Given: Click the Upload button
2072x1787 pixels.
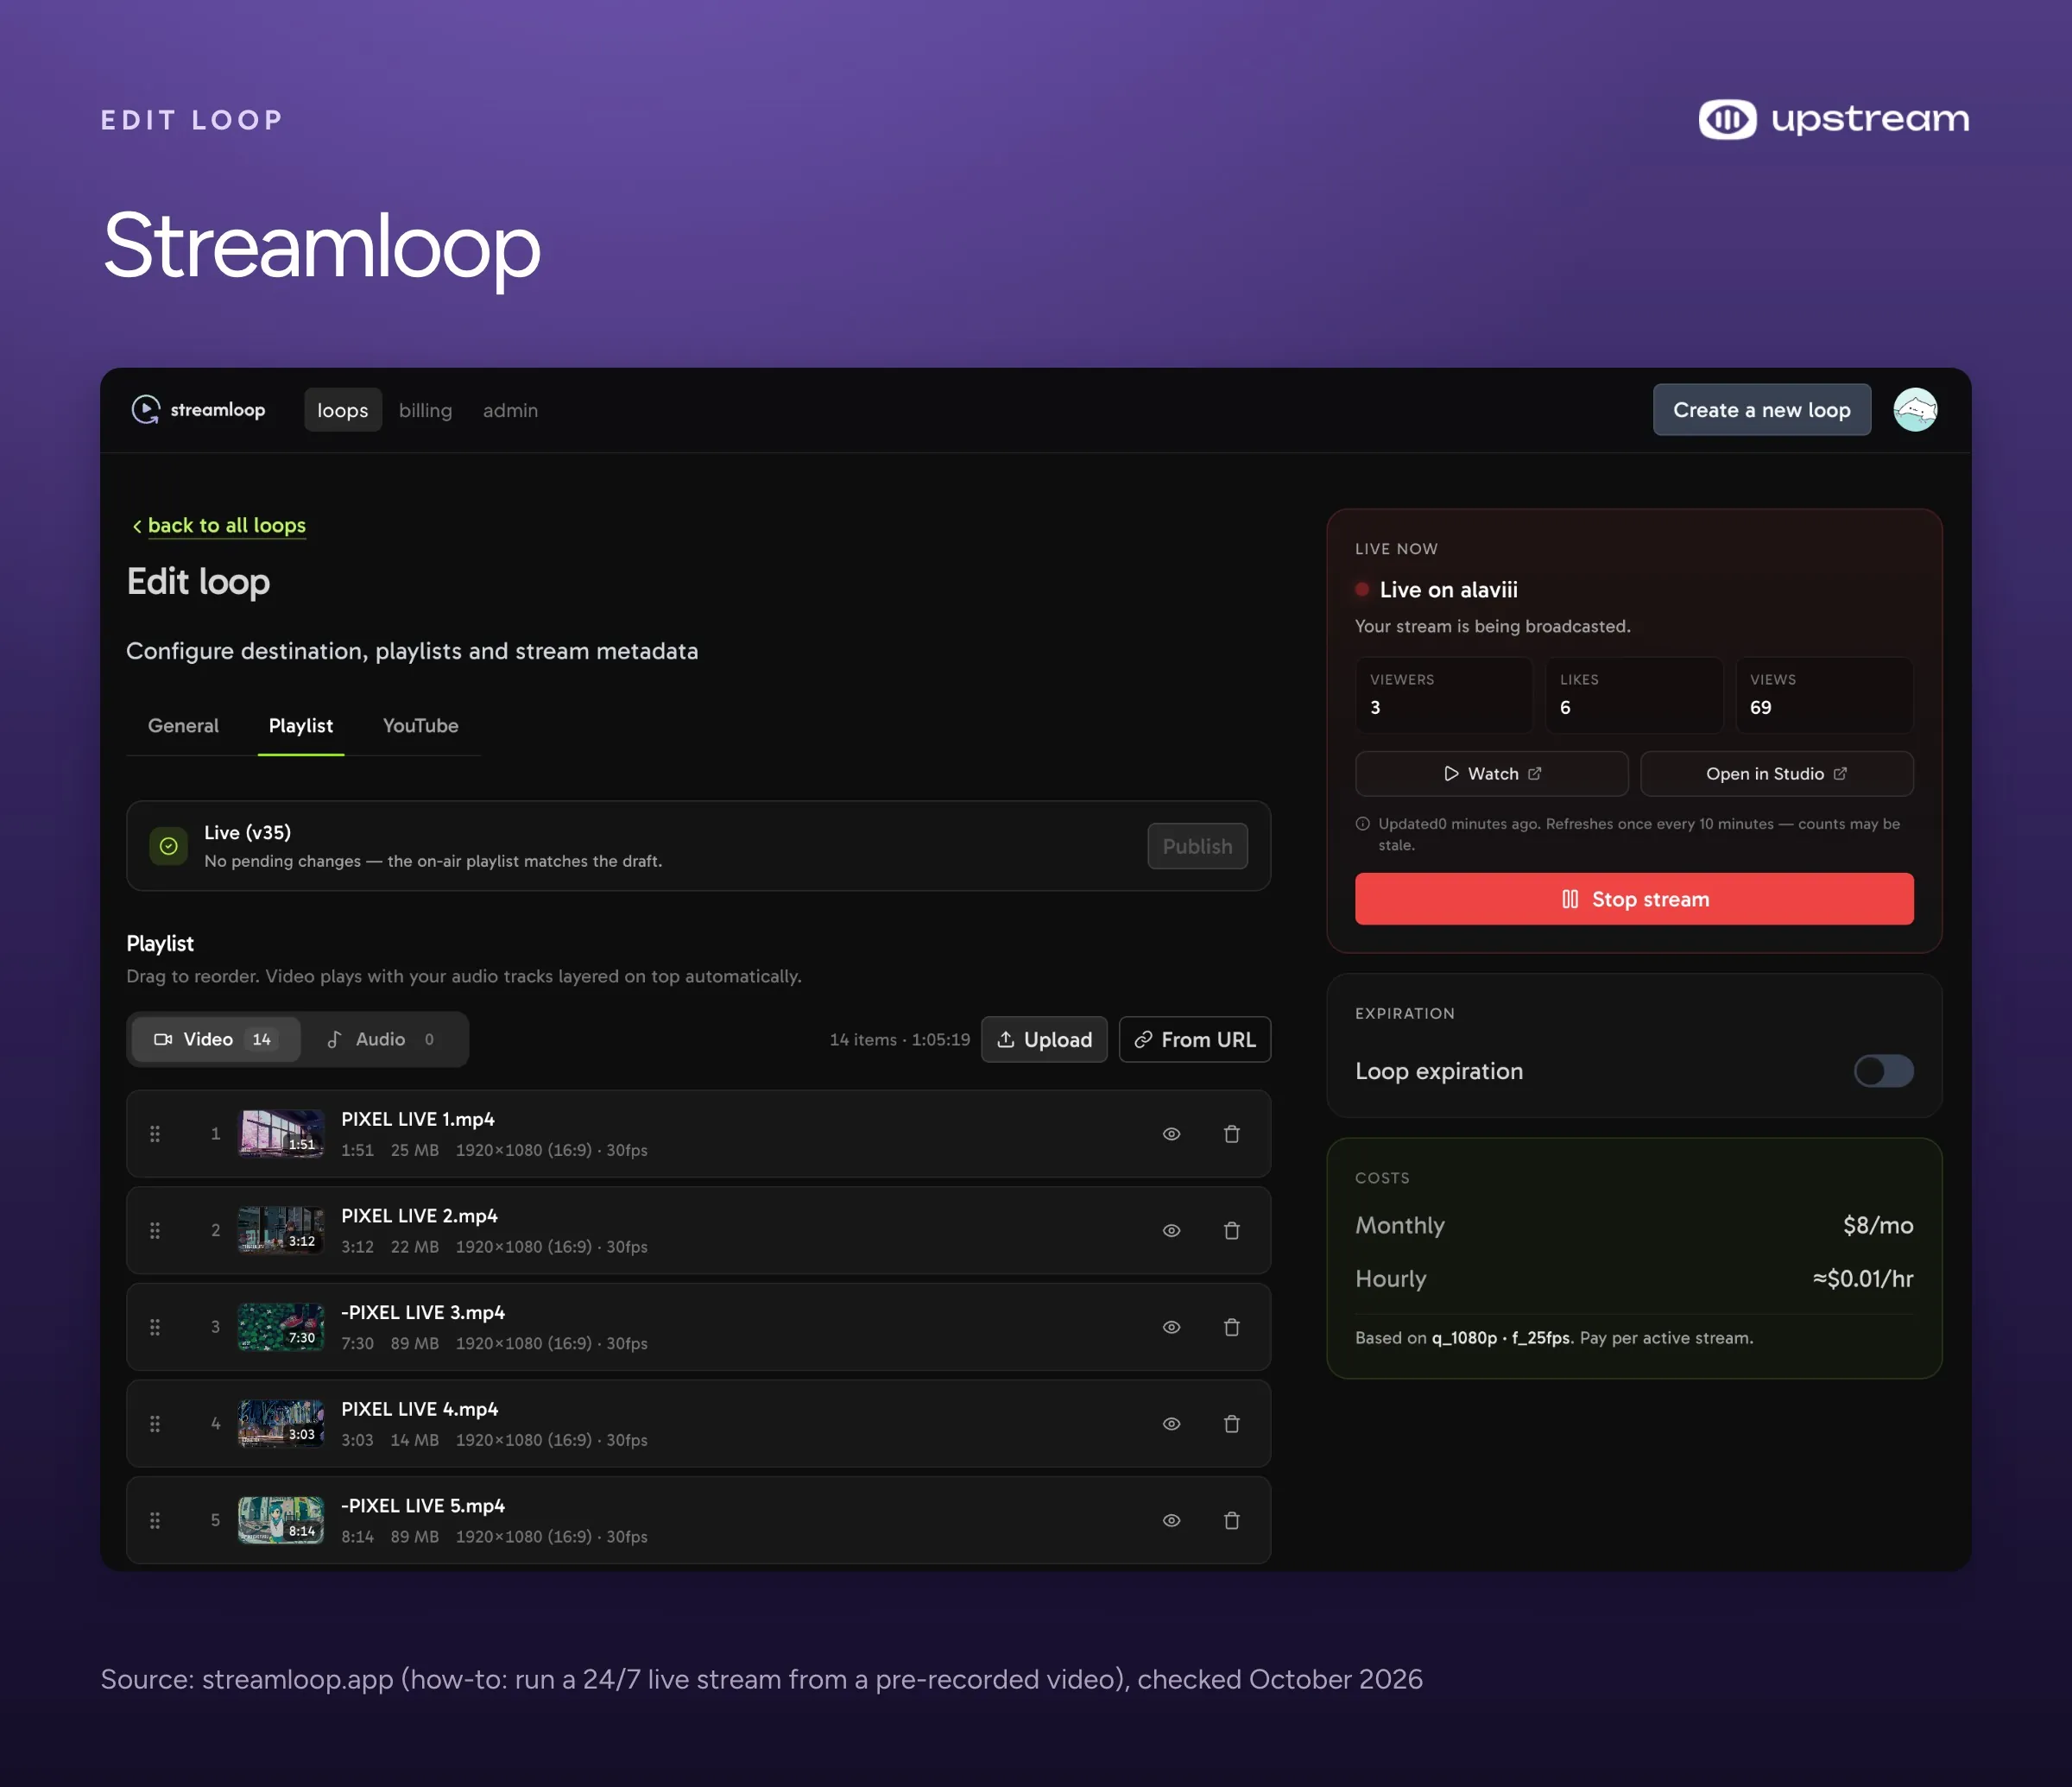Looking at the screenshot, I should (x=1044, y=1039).
